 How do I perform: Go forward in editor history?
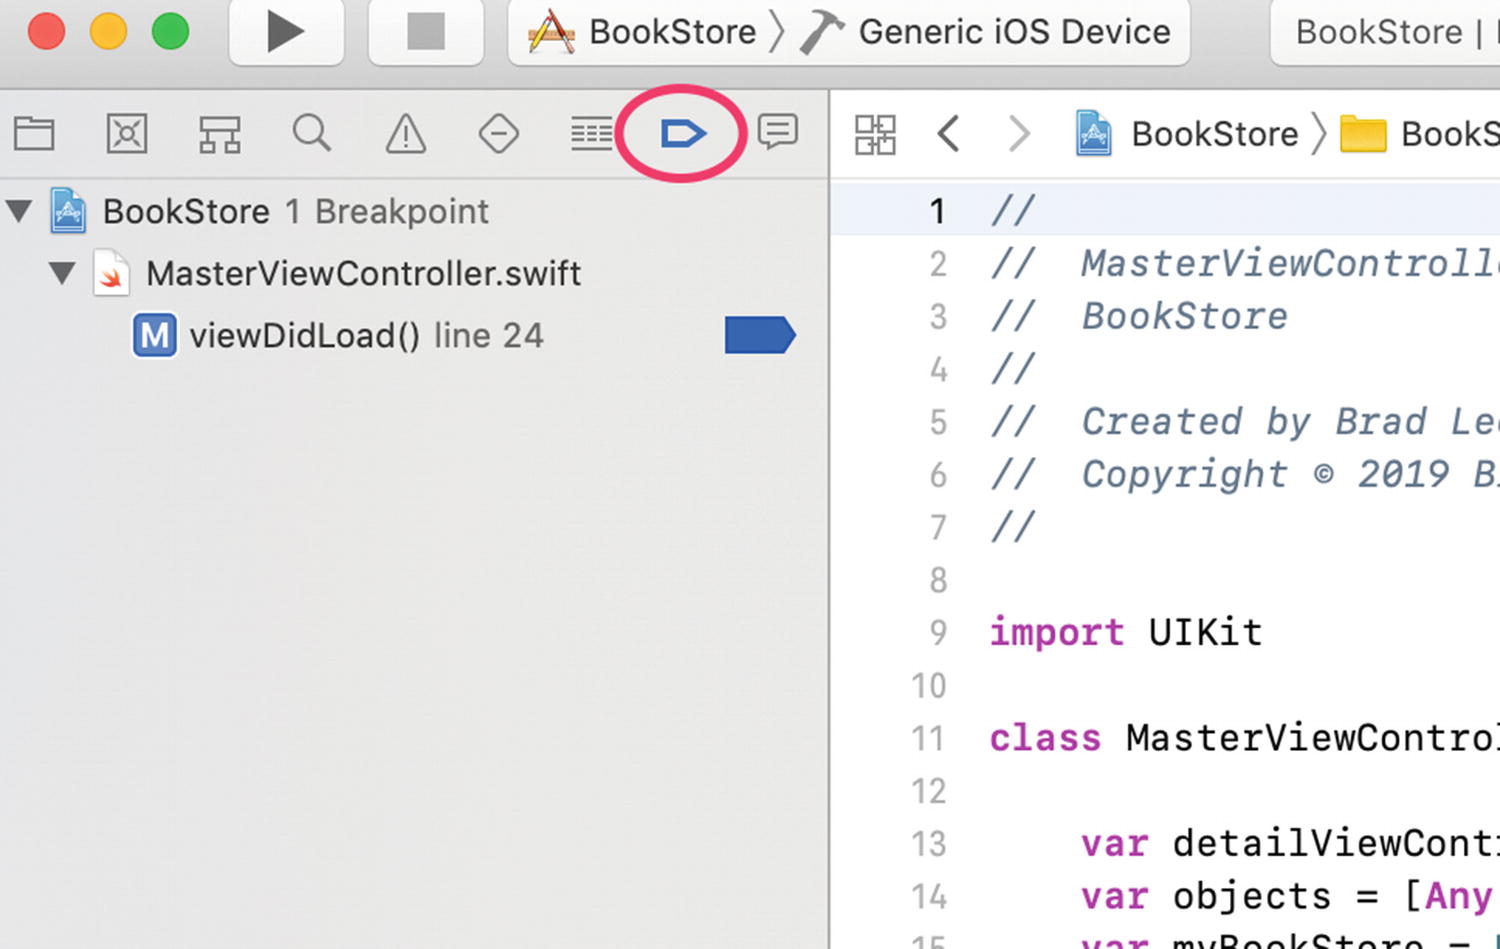pos(1018,133)
